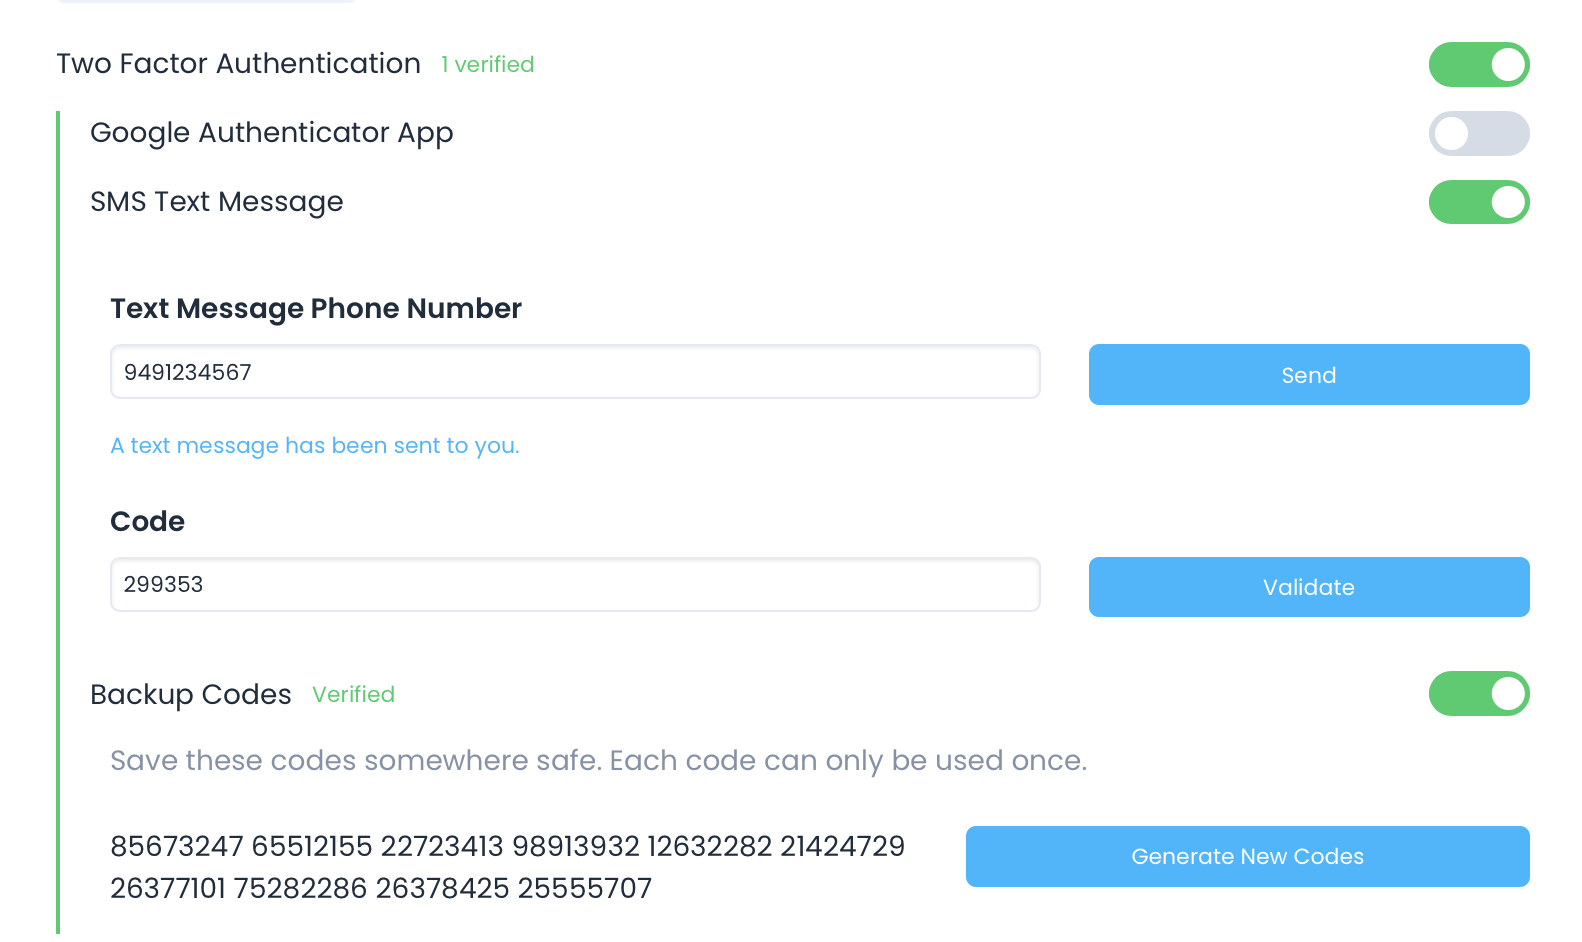Click Validate to confirm the code

tap(1308, 587)
